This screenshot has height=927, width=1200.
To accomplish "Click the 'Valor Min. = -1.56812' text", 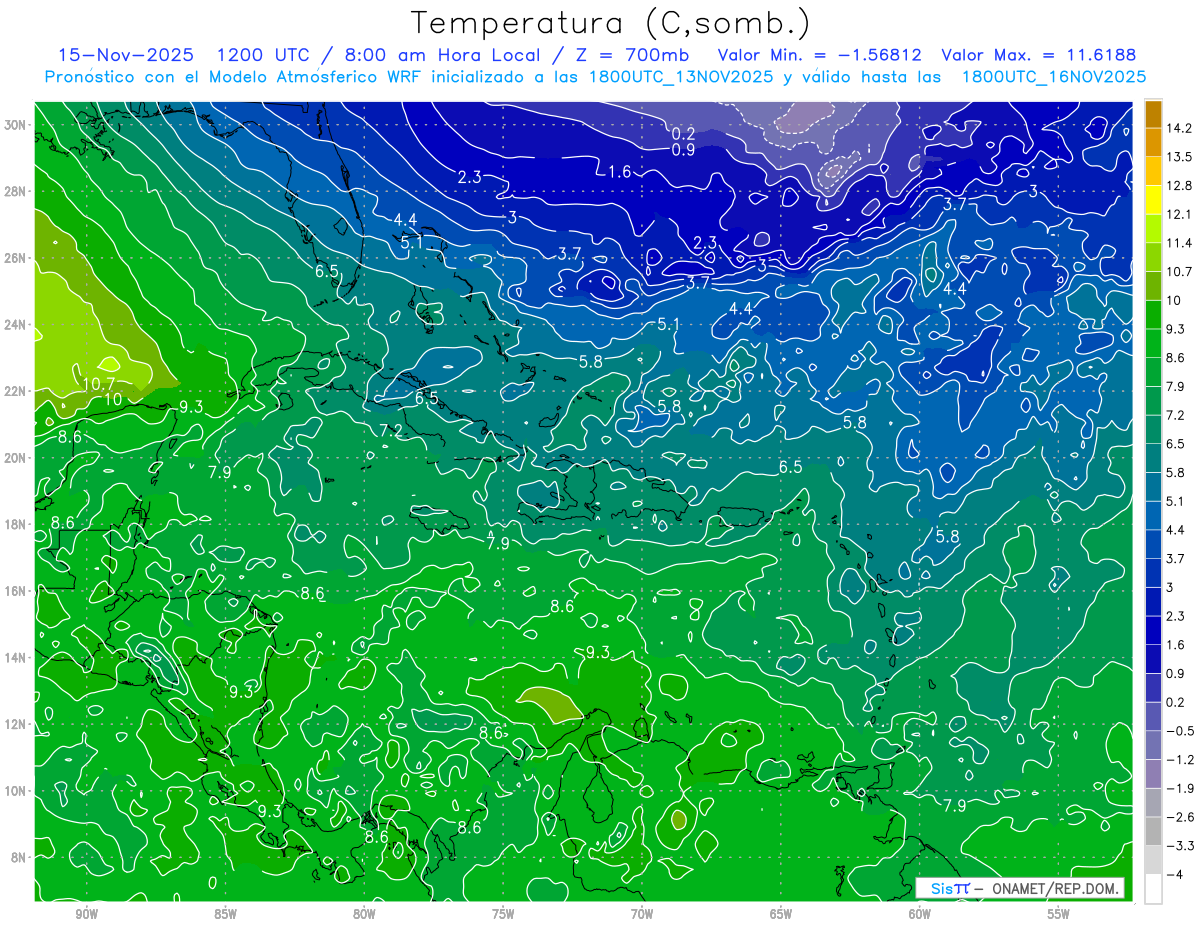I will [820, 55].
